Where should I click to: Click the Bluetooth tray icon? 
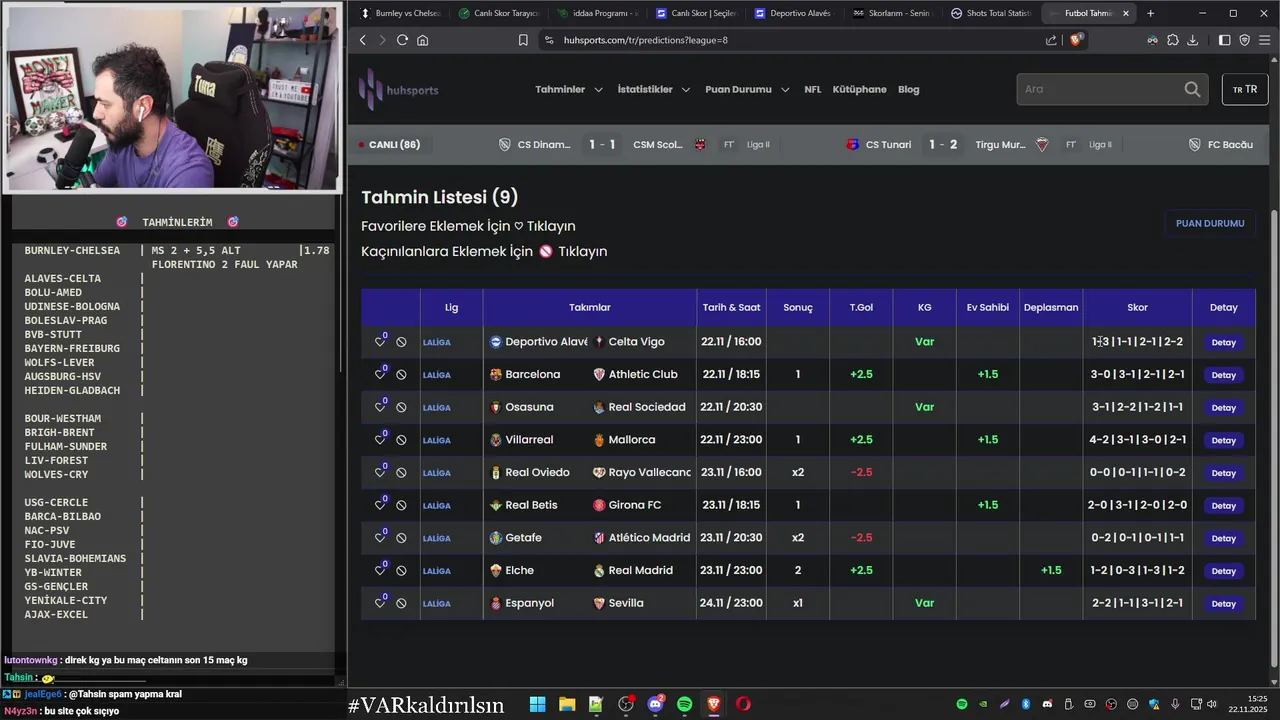[1026, 704]
